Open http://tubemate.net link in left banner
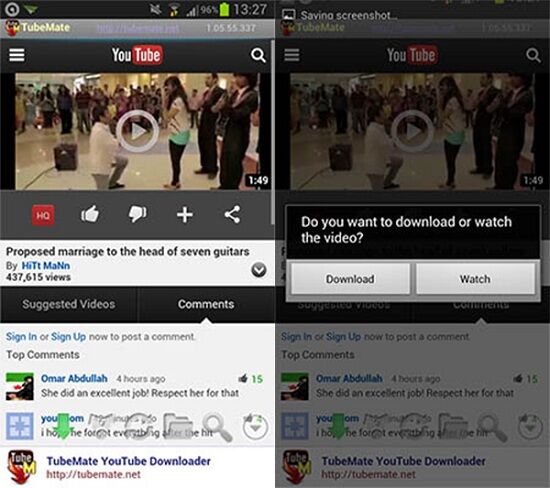The width and height of the screenshot is (550, 488). [93, 475]
